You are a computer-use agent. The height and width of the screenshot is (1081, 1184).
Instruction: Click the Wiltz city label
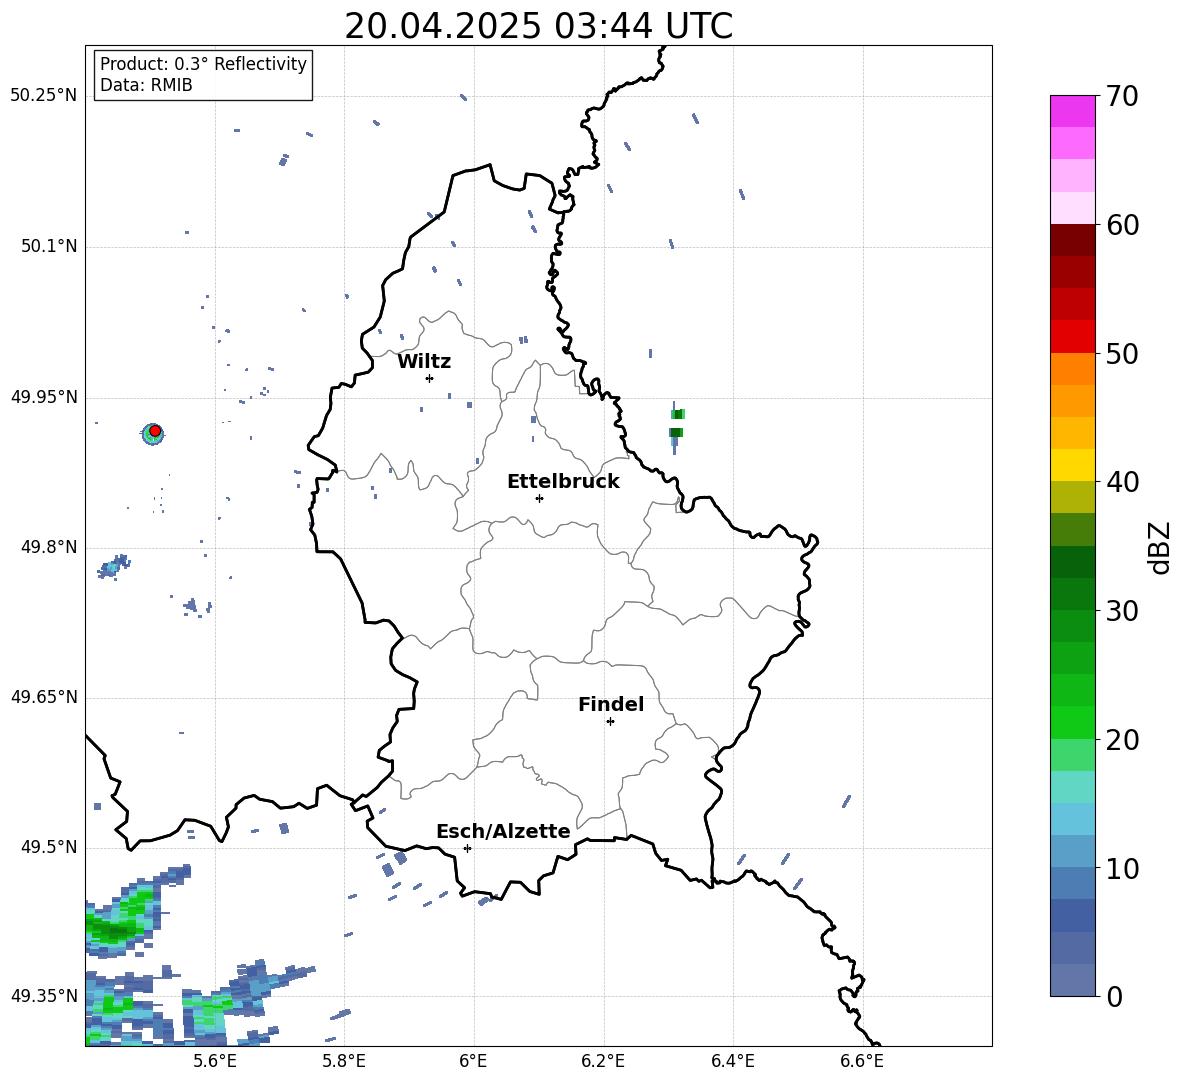[424, 362]
